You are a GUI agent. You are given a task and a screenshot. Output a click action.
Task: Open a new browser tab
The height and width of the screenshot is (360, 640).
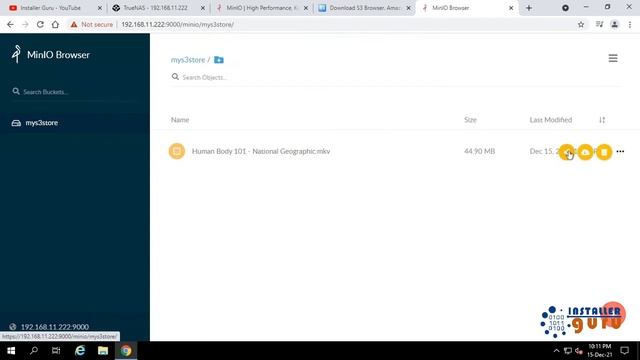(529, 8)
